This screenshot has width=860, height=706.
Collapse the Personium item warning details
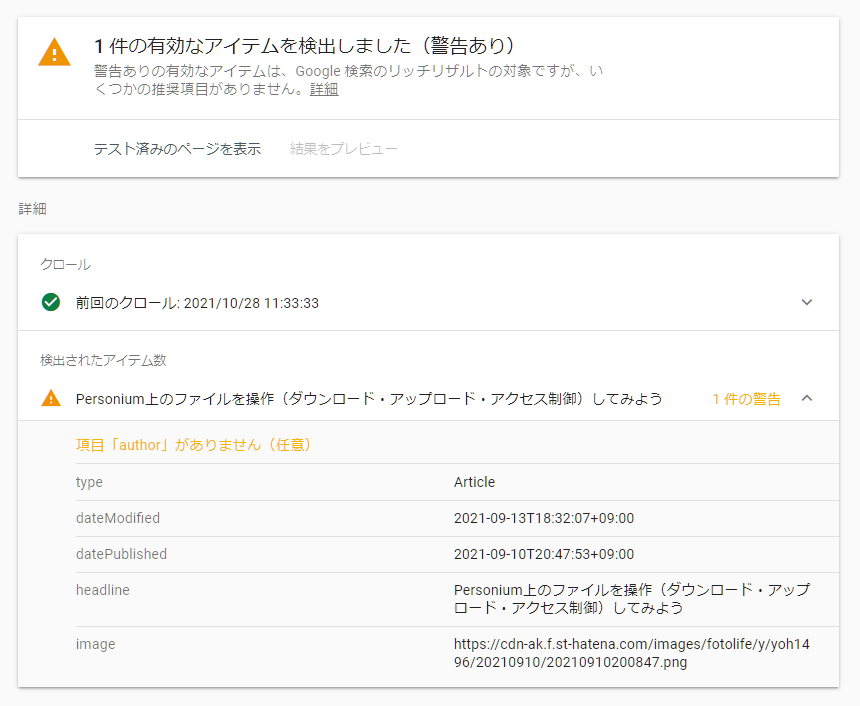coord(808,397)
